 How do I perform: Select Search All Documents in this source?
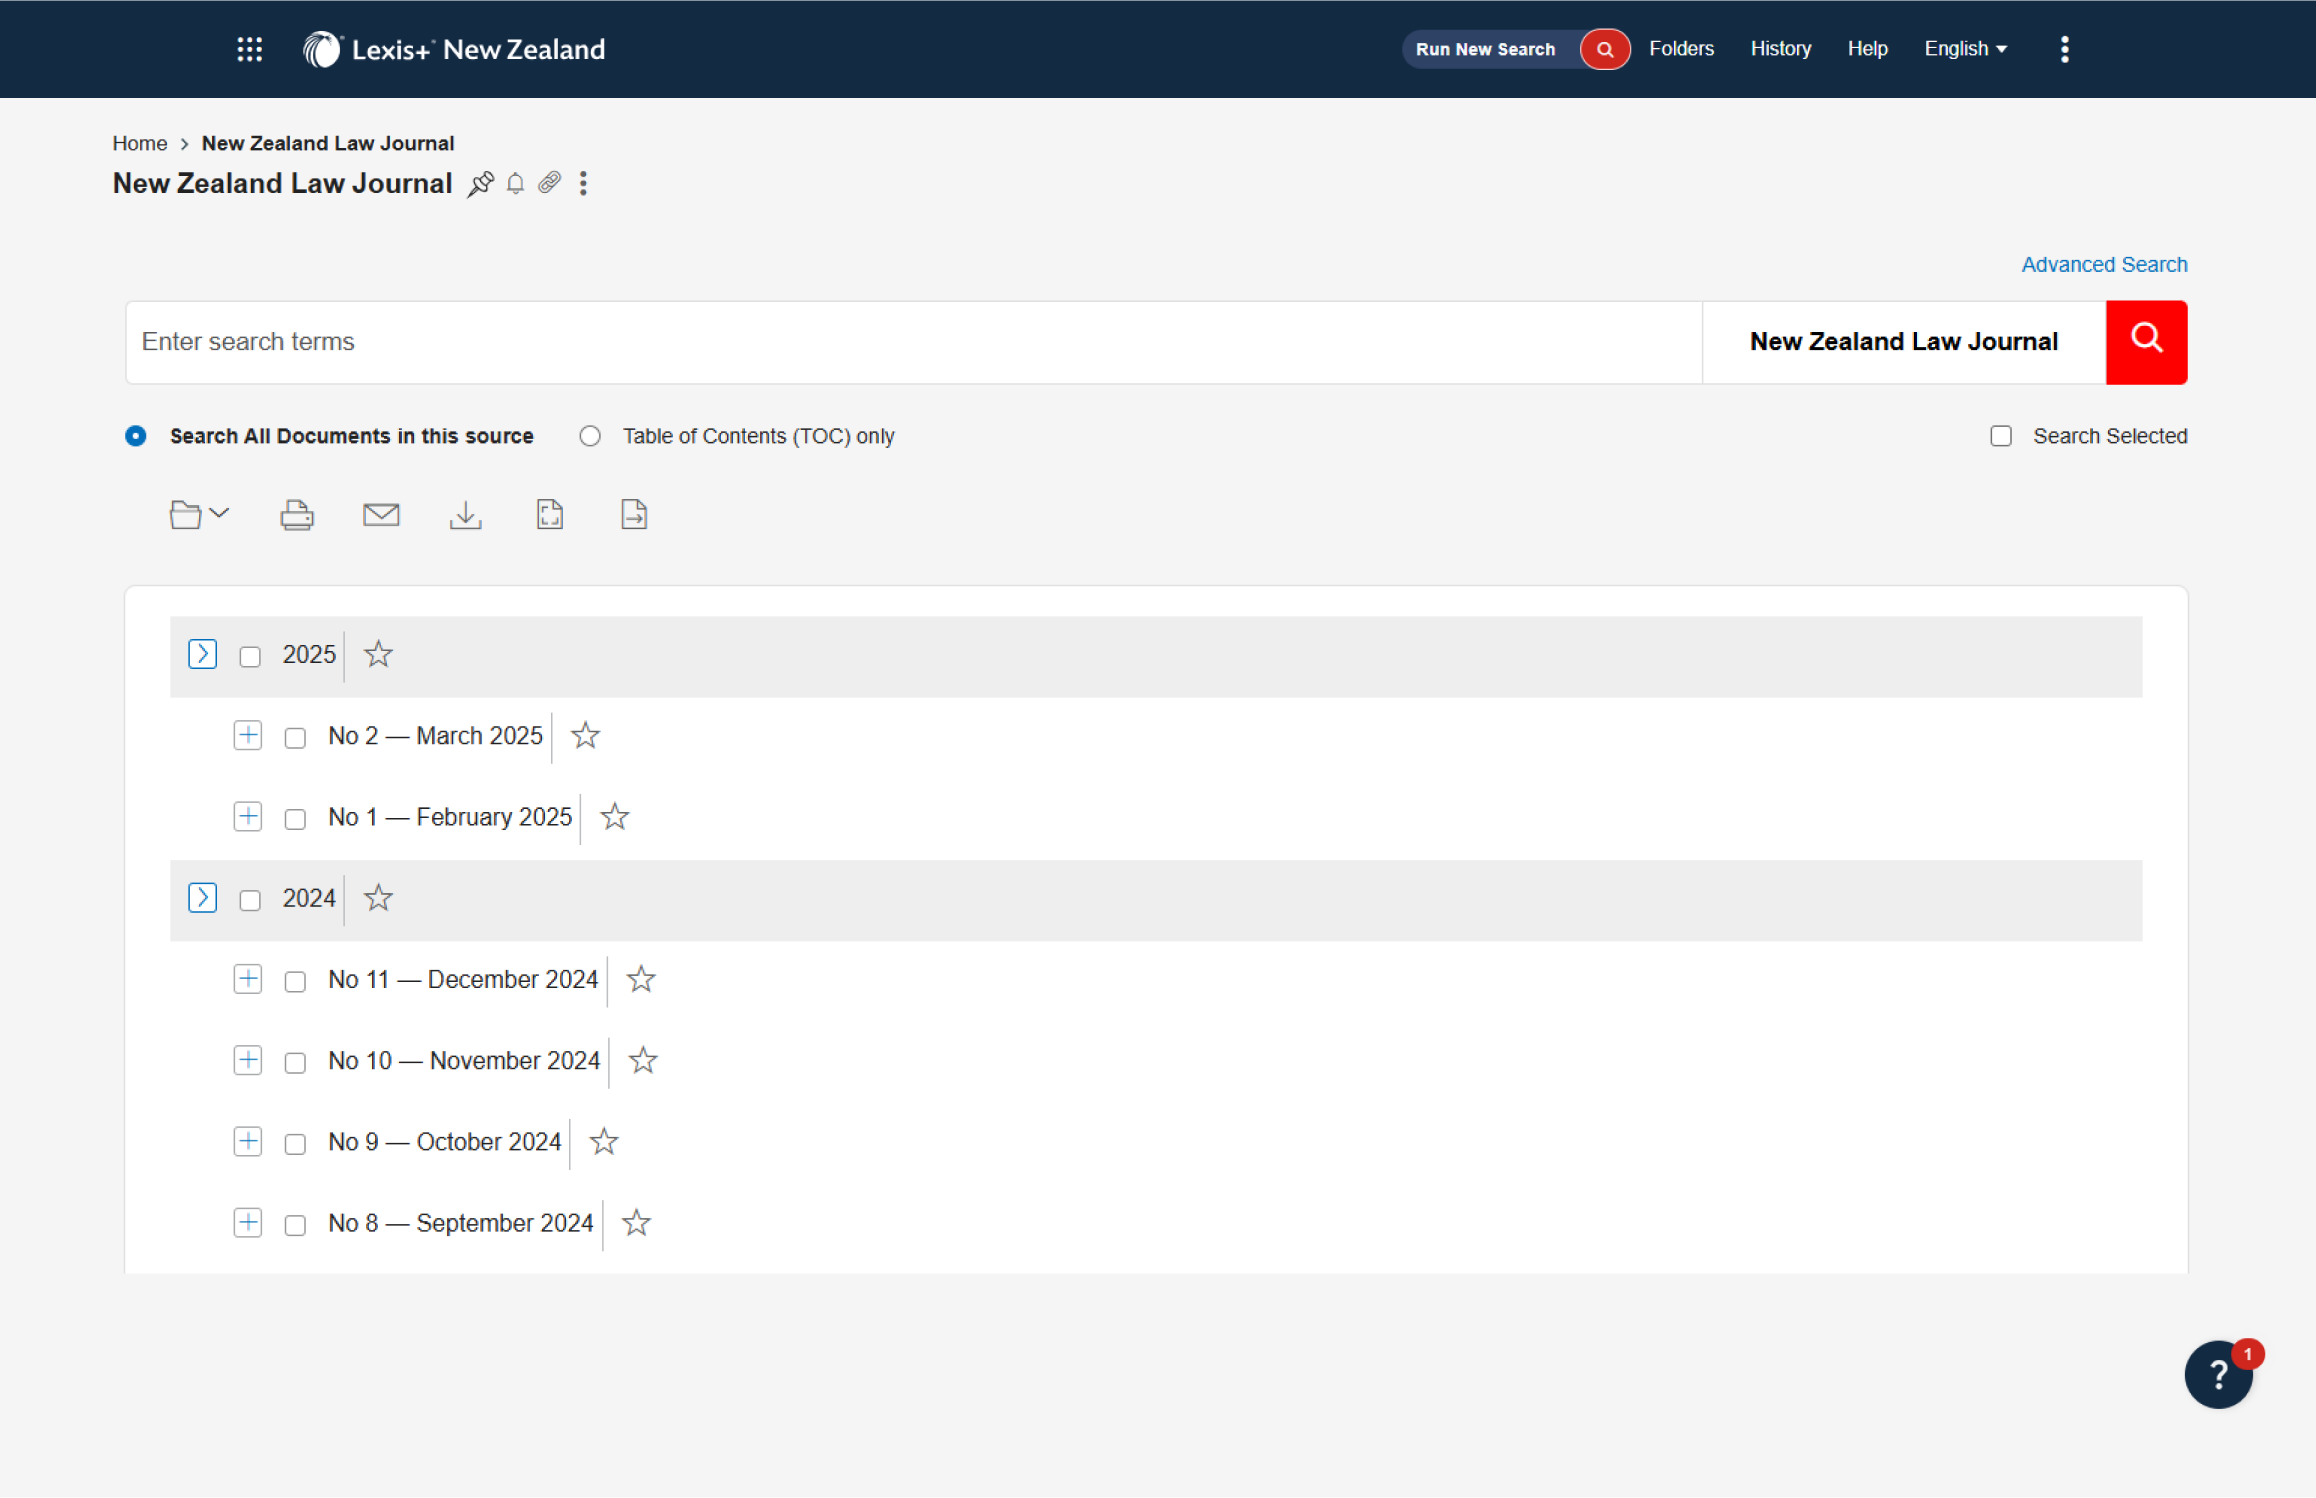point(136,436)
